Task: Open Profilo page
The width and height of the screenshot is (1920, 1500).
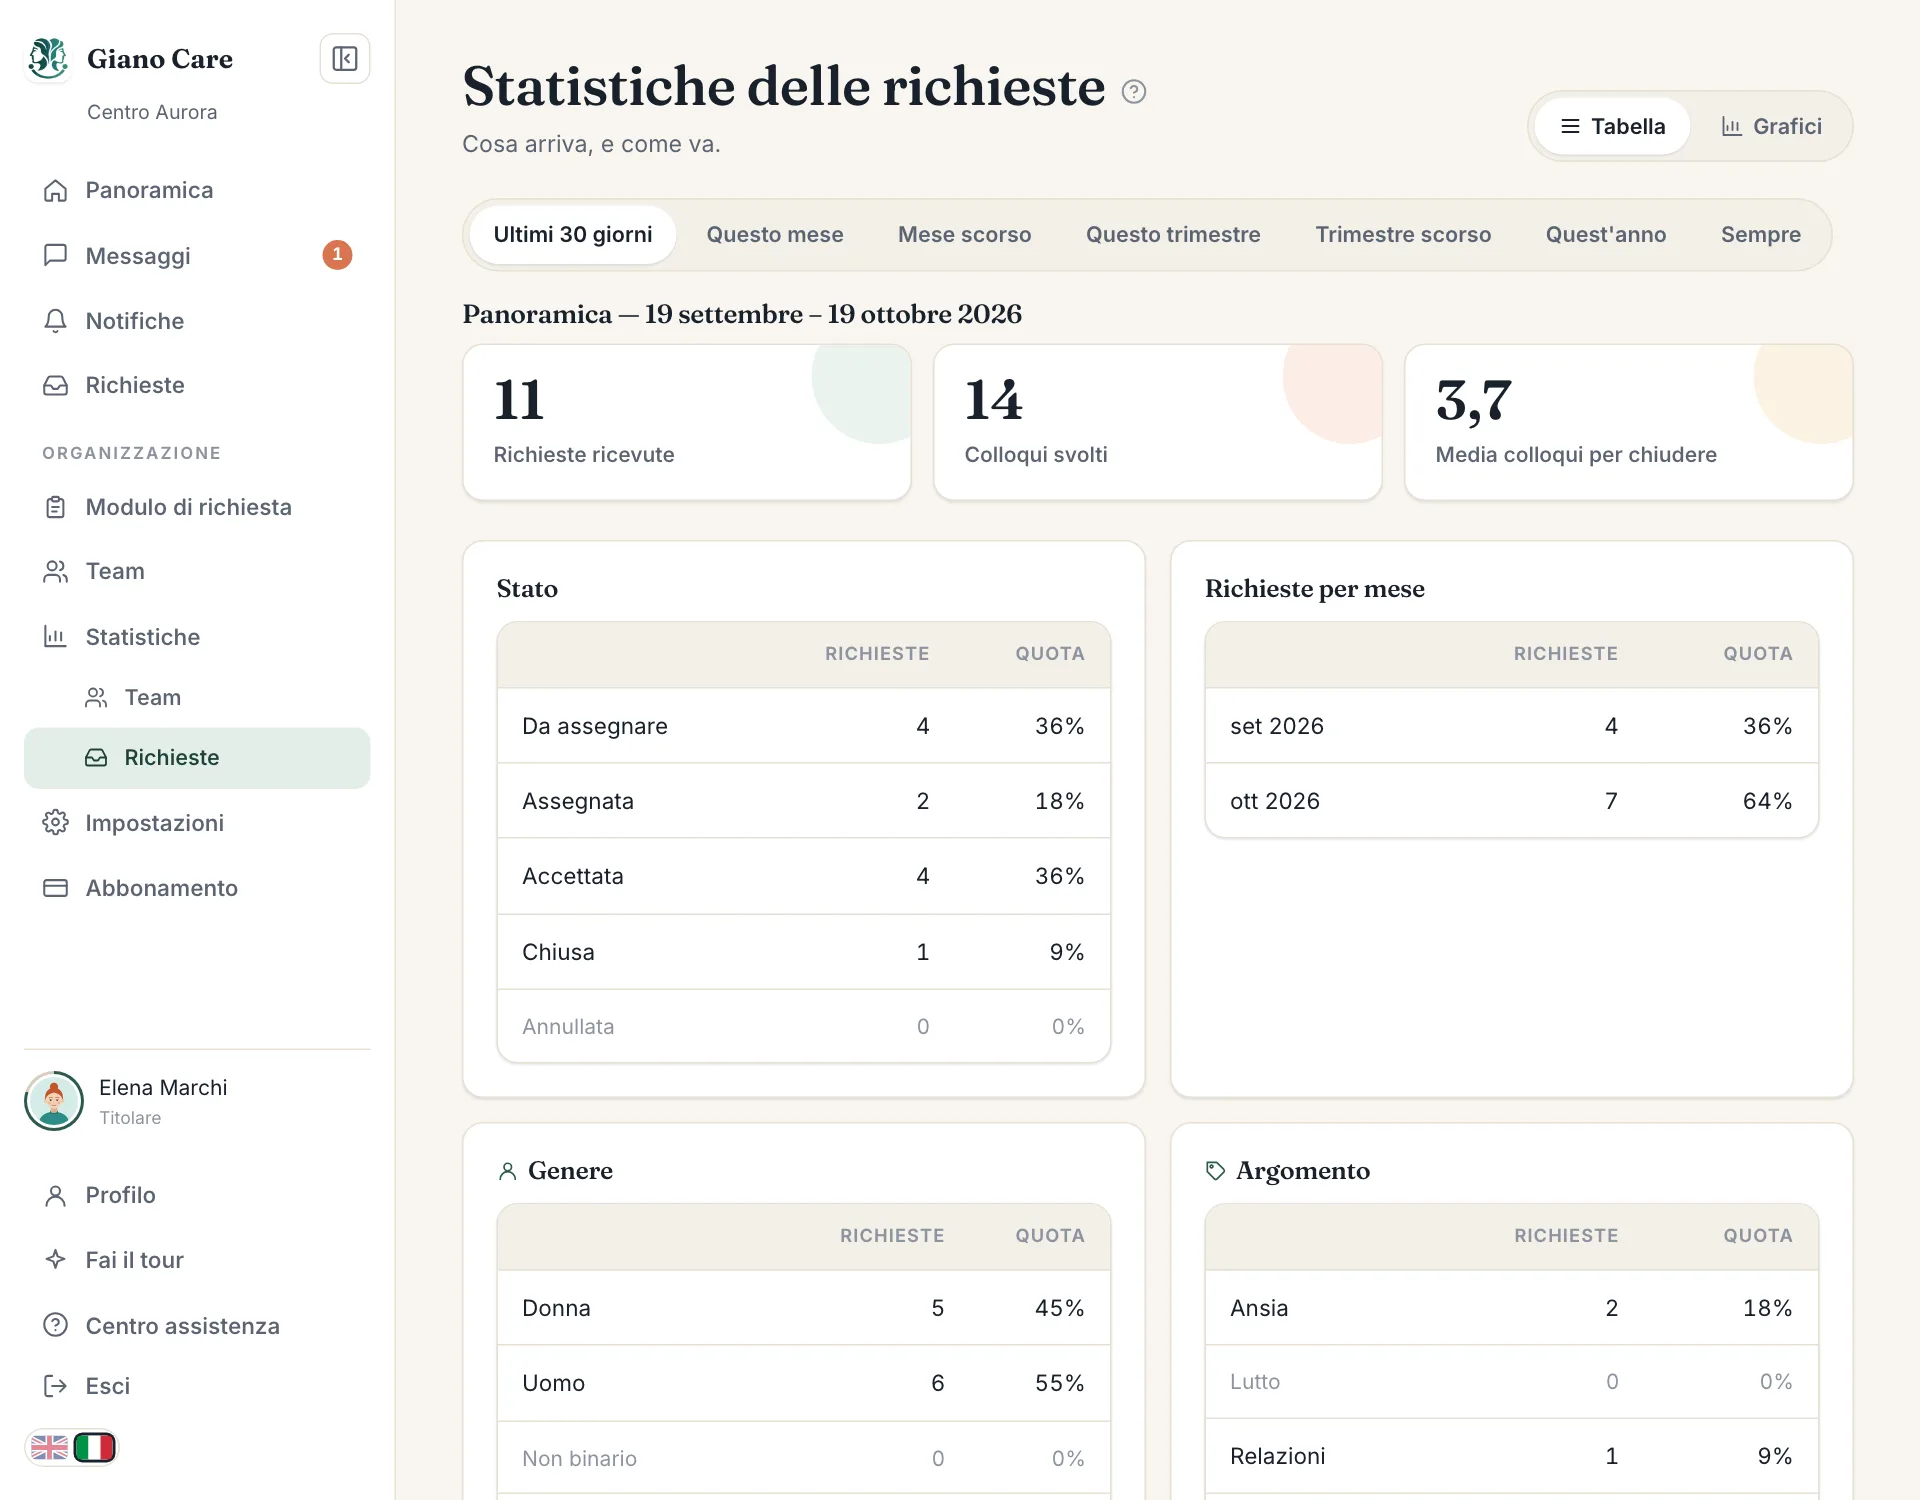Action: (x=197, y=1195)
